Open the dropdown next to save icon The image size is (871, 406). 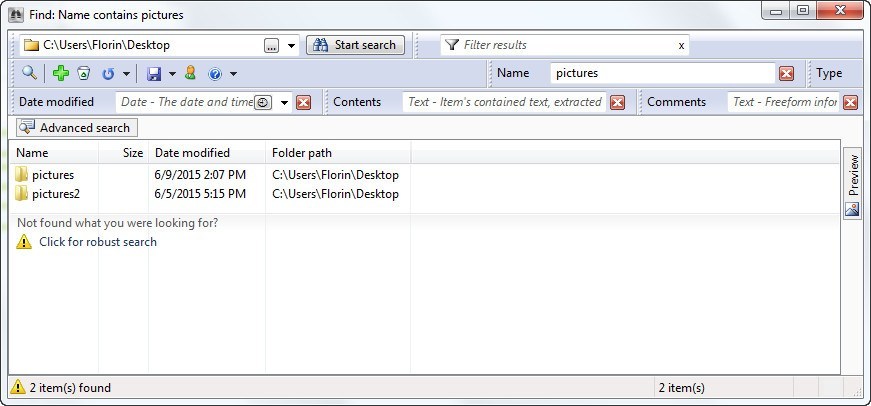point(172,74)
